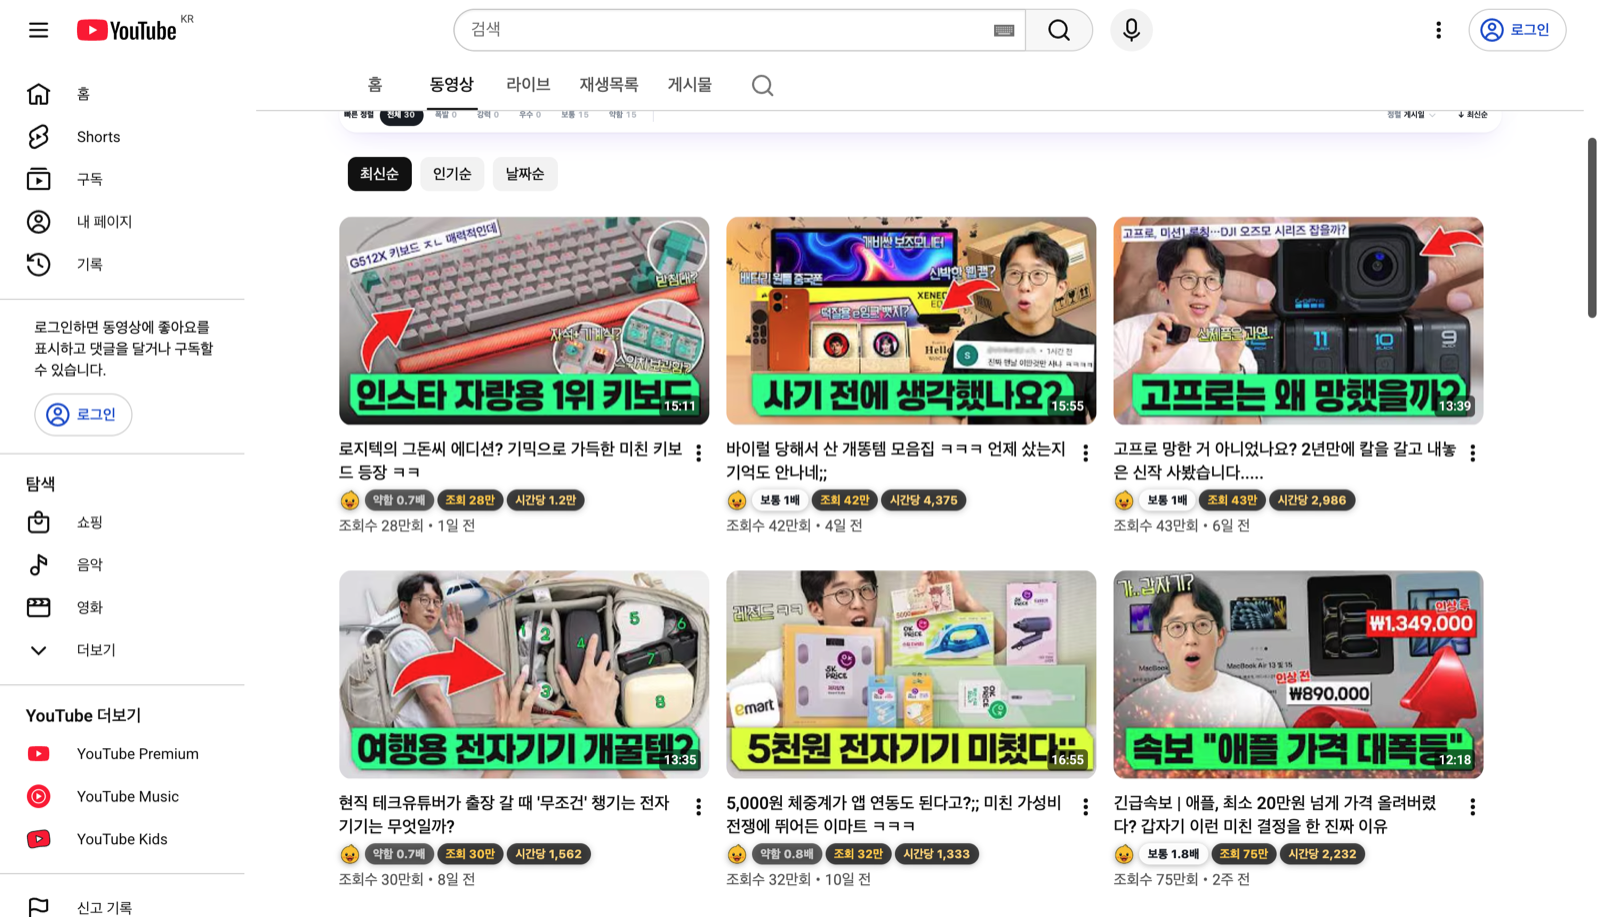Open the more menu for the 바이럴 개똥템 video
Screen dimensions: 1600x917
[x=1085, y=453]
